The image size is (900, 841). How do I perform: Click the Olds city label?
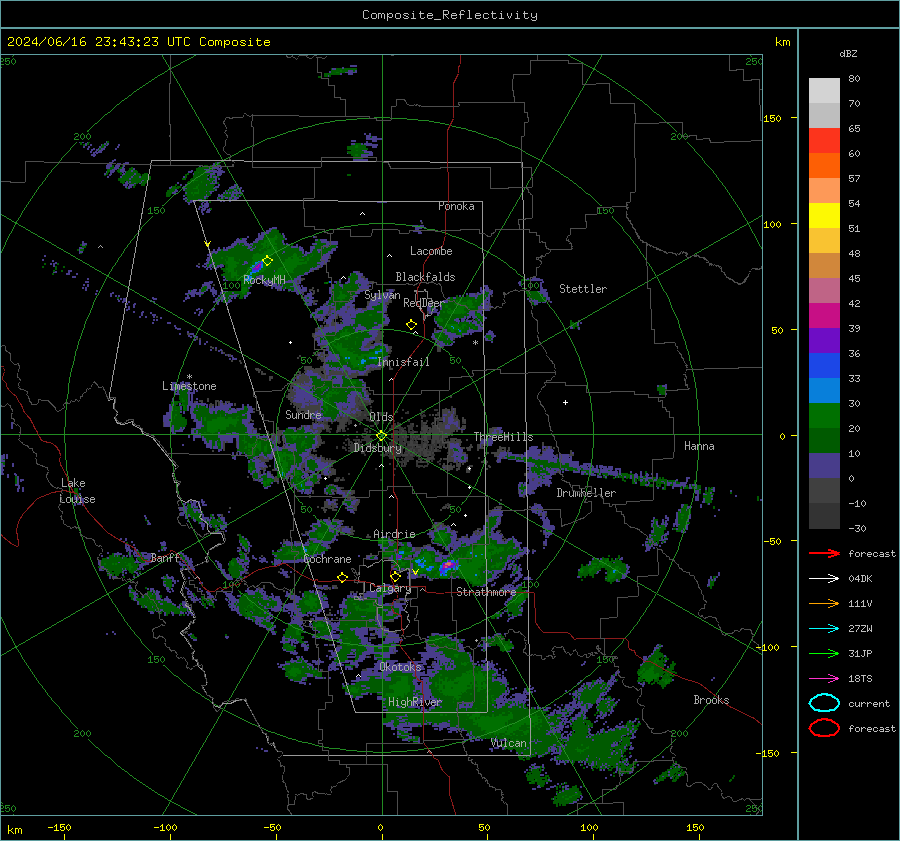(x=381, y=417)
